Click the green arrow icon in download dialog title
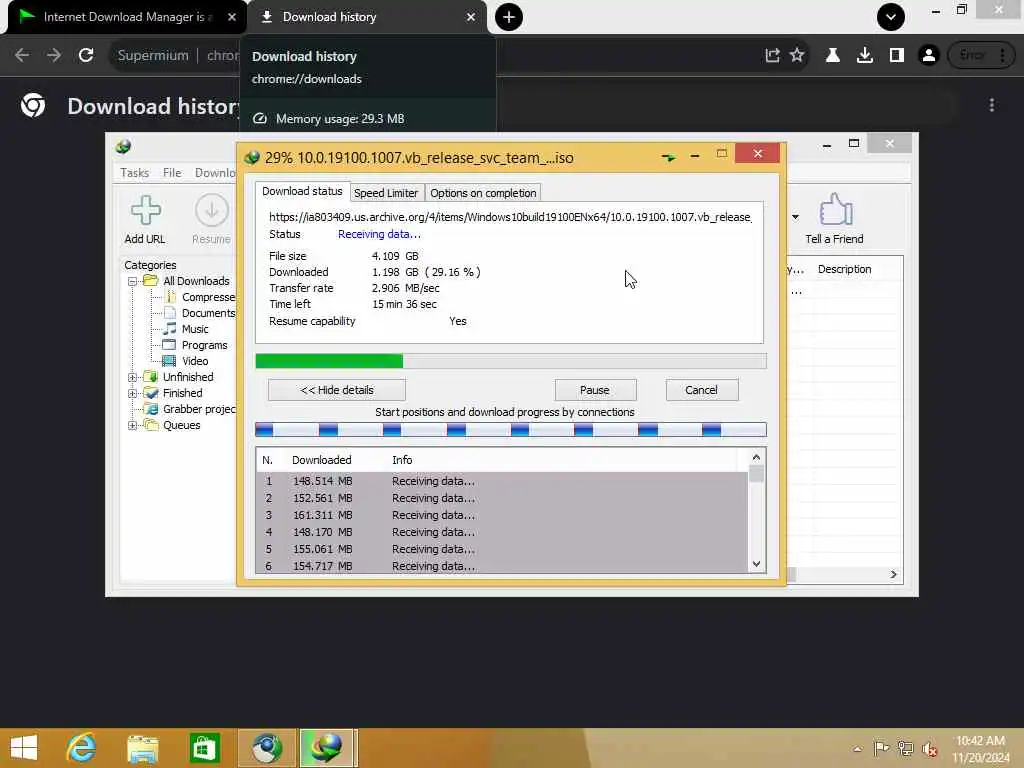 coord(668,157)
